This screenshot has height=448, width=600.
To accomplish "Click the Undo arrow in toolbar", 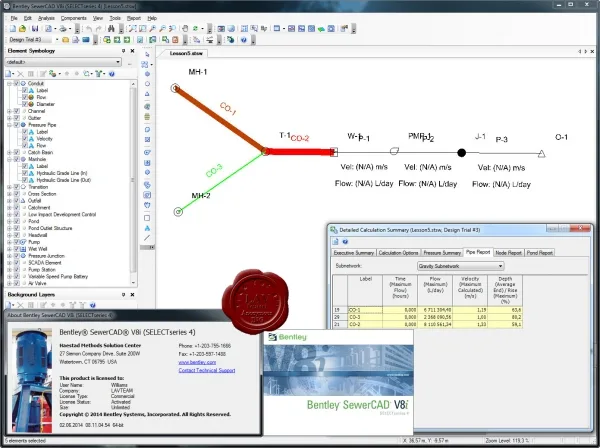I will pyautogui.click(x=89, y=29).
